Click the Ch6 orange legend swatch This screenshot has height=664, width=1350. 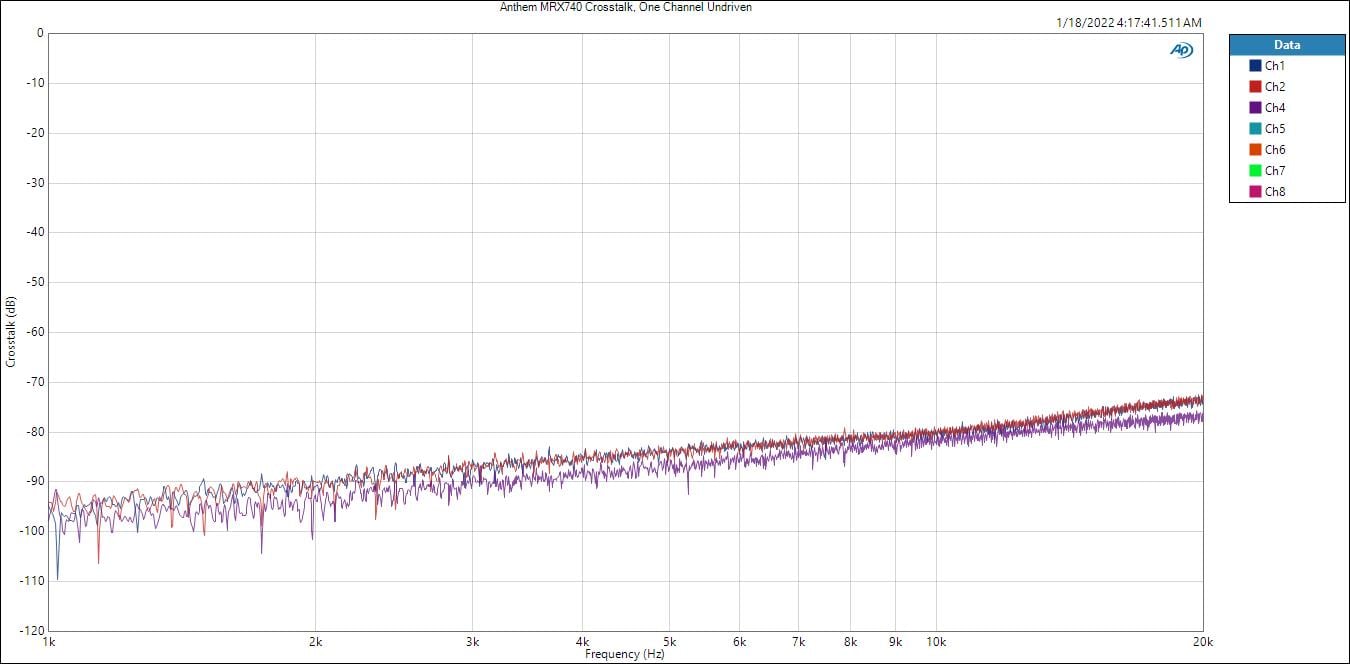pos(1255,150)
